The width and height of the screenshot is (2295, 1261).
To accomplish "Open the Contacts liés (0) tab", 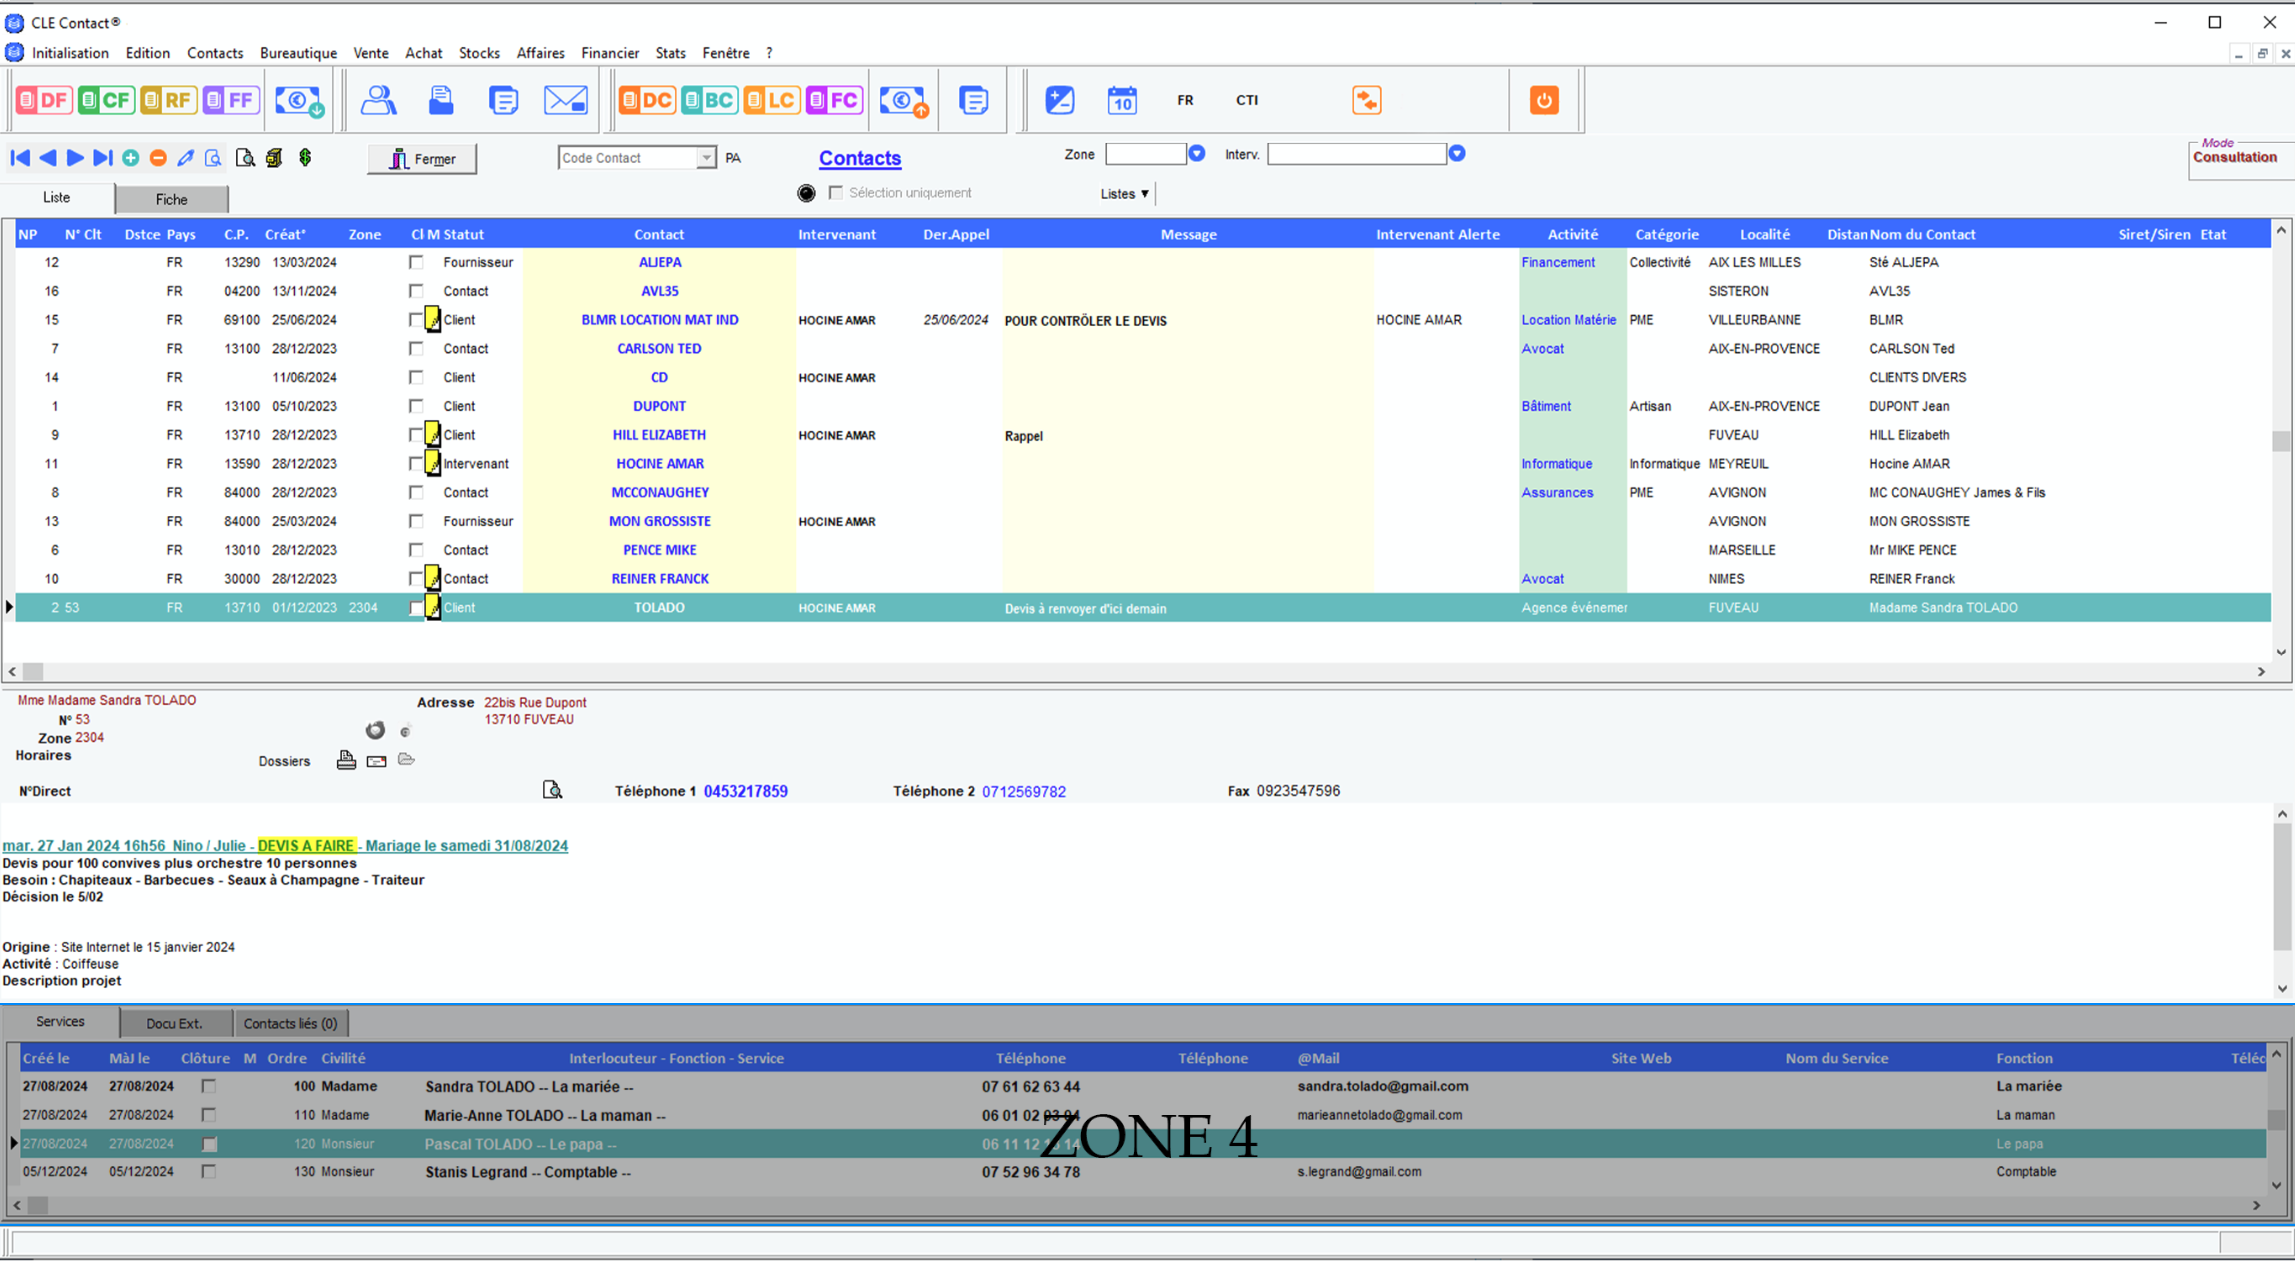I will point(290,1023).
